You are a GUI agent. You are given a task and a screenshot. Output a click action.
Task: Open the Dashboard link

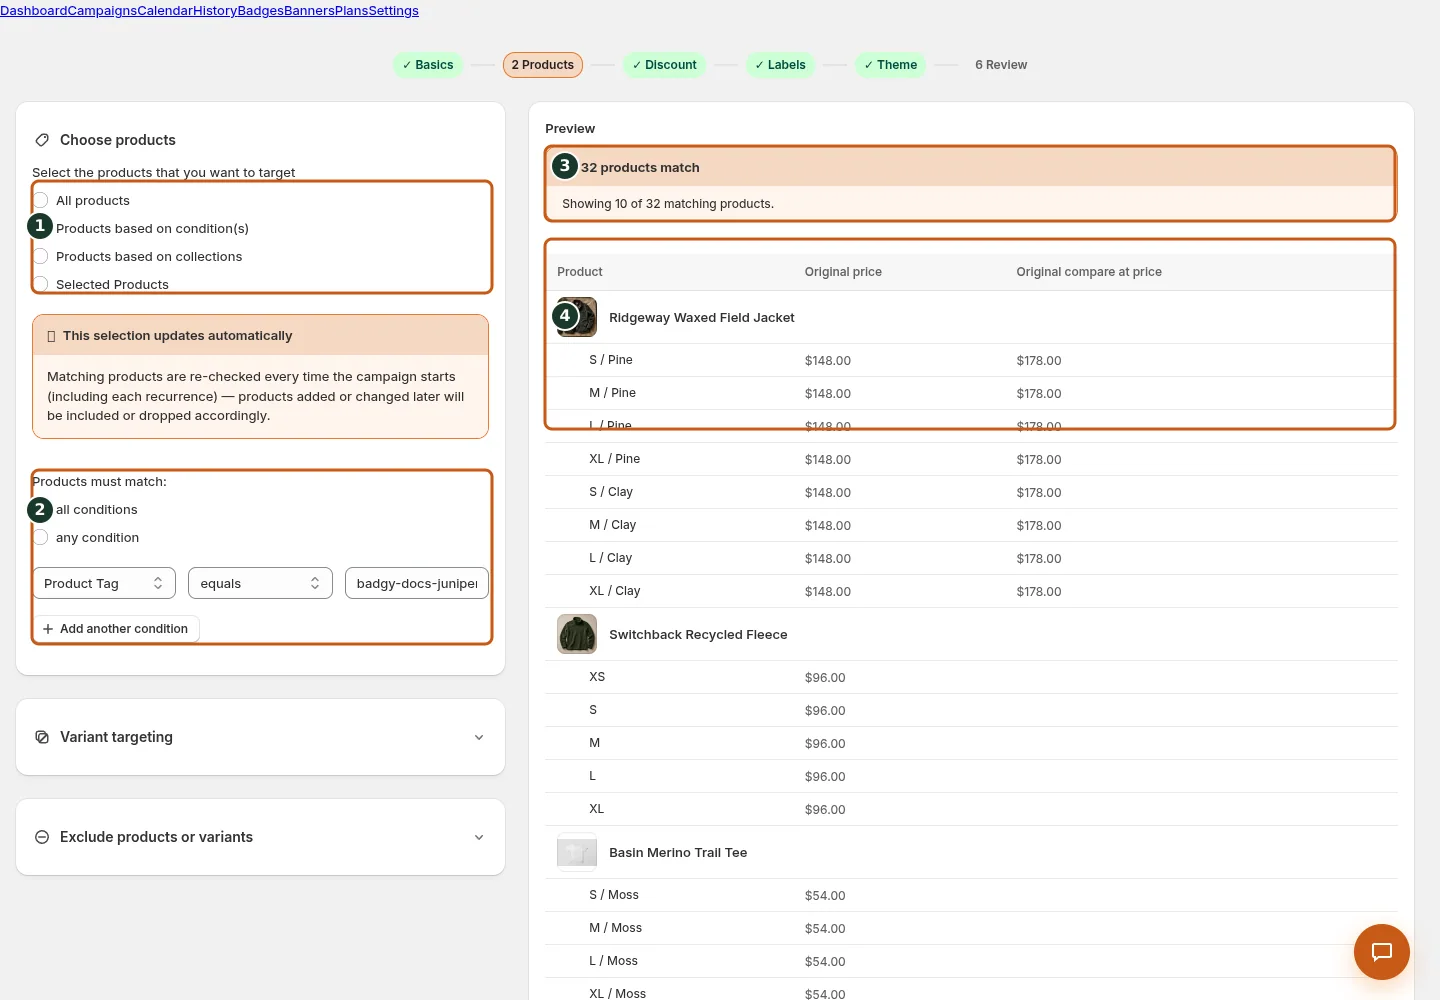point(34,11)
